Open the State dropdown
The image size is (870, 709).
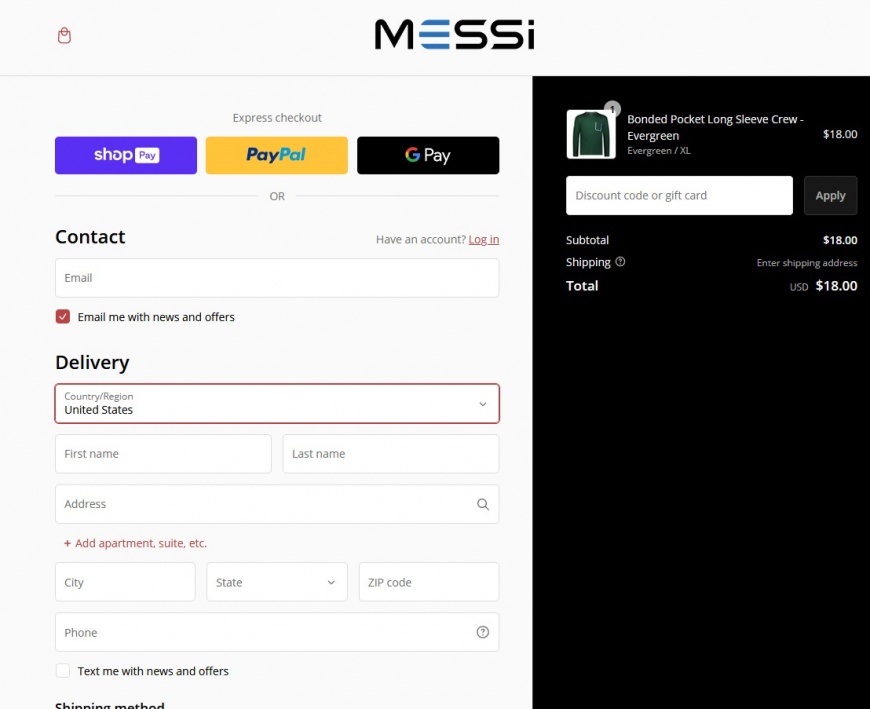(277, 582)
